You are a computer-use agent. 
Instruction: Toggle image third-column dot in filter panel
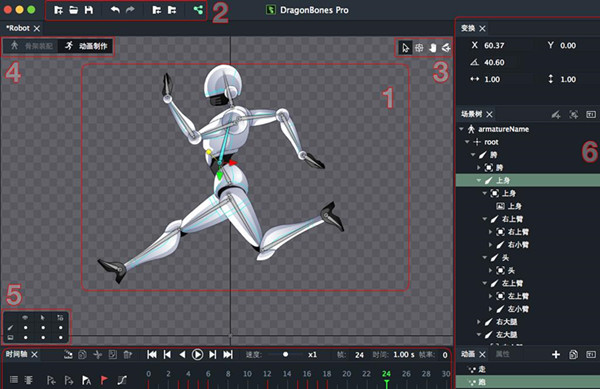[x=60, y=337]
